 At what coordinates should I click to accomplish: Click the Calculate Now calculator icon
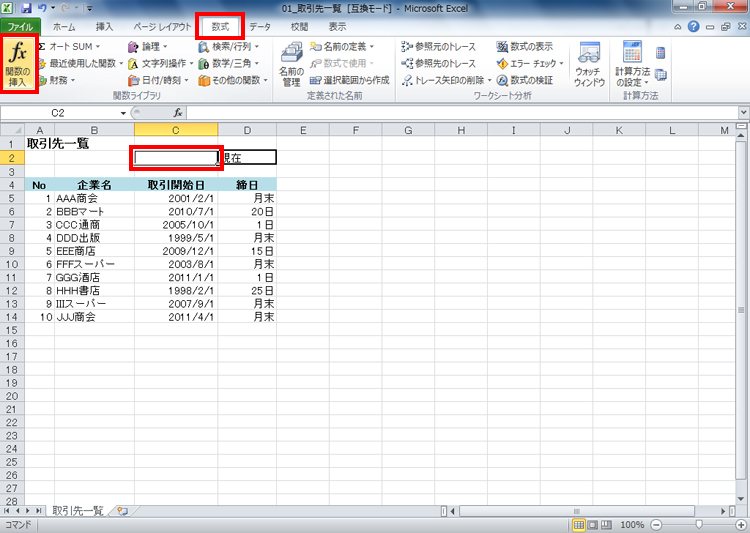coord(661,52)
